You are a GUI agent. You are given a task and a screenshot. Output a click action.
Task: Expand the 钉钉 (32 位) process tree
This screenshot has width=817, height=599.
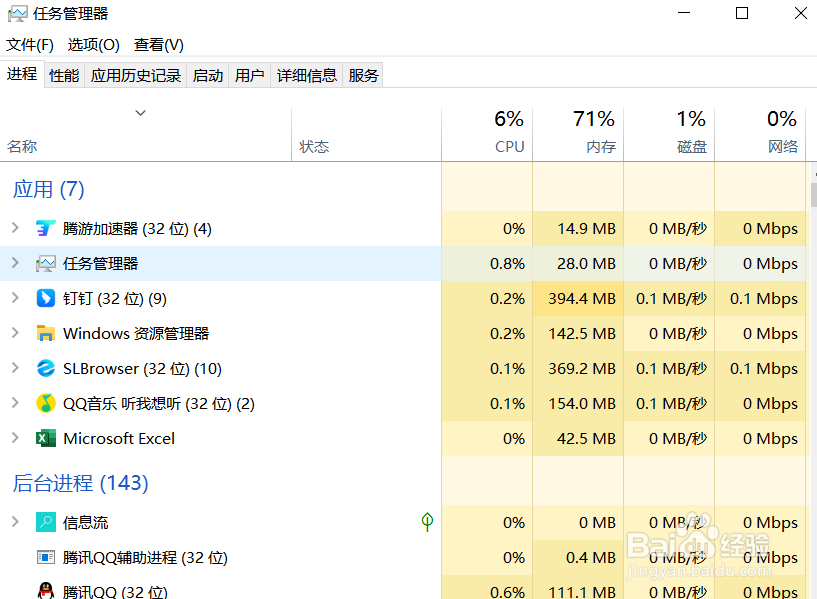point(15,298)
